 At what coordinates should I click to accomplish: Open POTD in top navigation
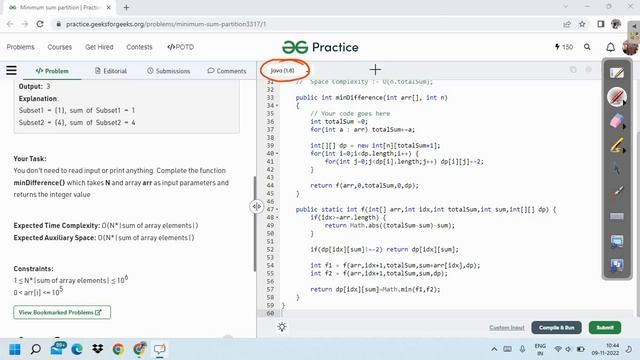coord(180,47)
